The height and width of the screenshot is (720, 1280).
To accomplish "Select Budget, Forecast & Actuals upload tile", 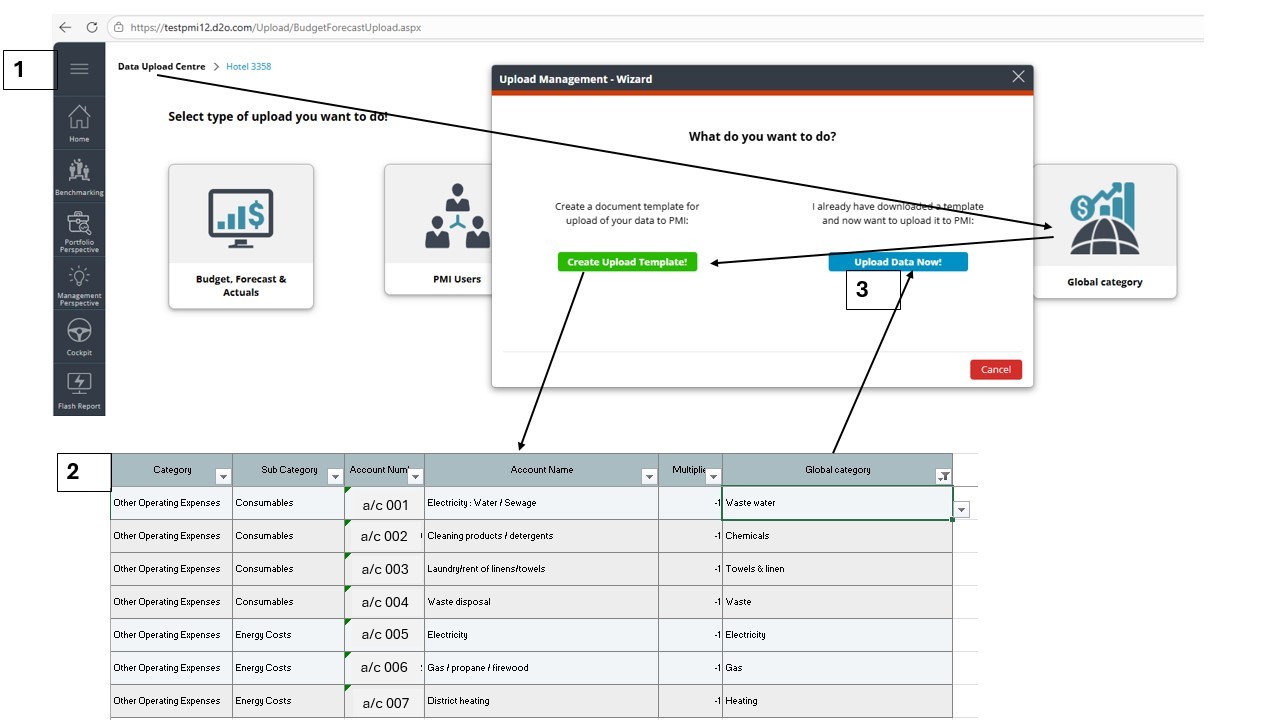I will click(241, 236).
